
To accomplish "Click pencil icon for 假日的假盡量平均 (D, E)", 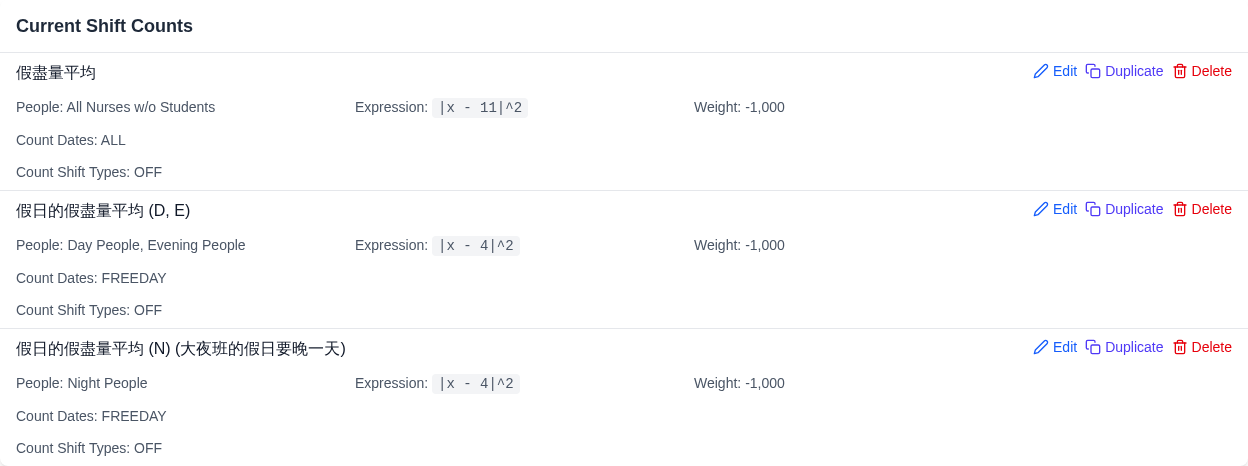I will (1041, 209).
